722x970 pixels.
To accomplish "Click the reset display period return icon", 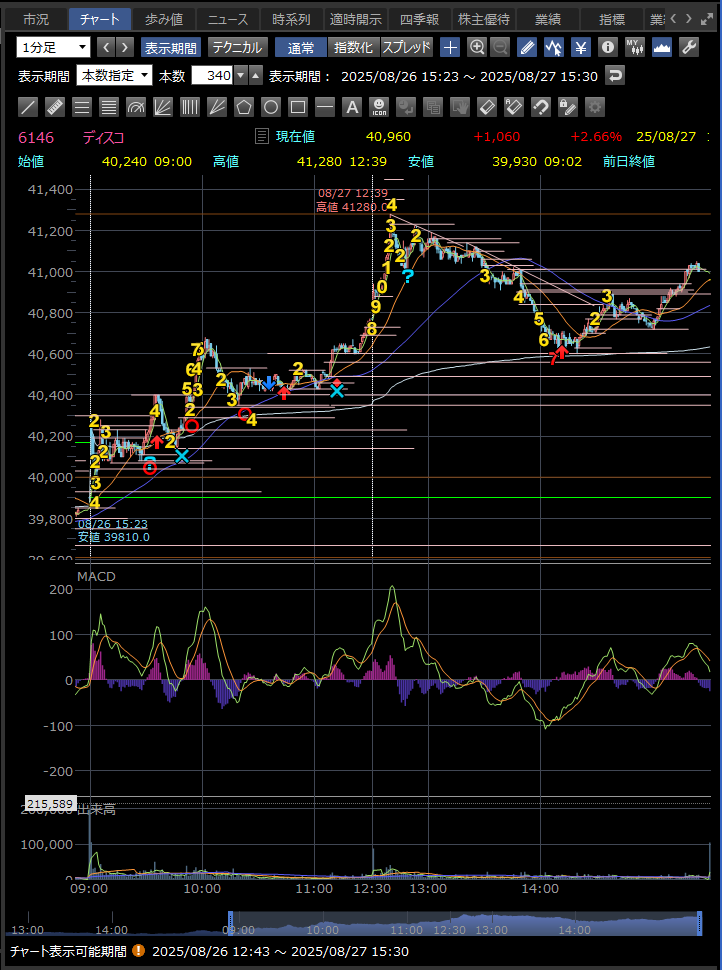I will point(616,76).
